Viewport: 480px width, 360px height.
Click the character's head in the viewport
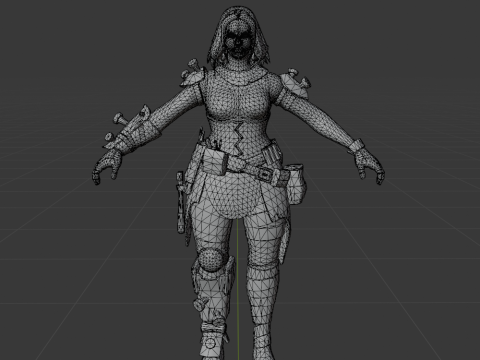click(238, 35)
